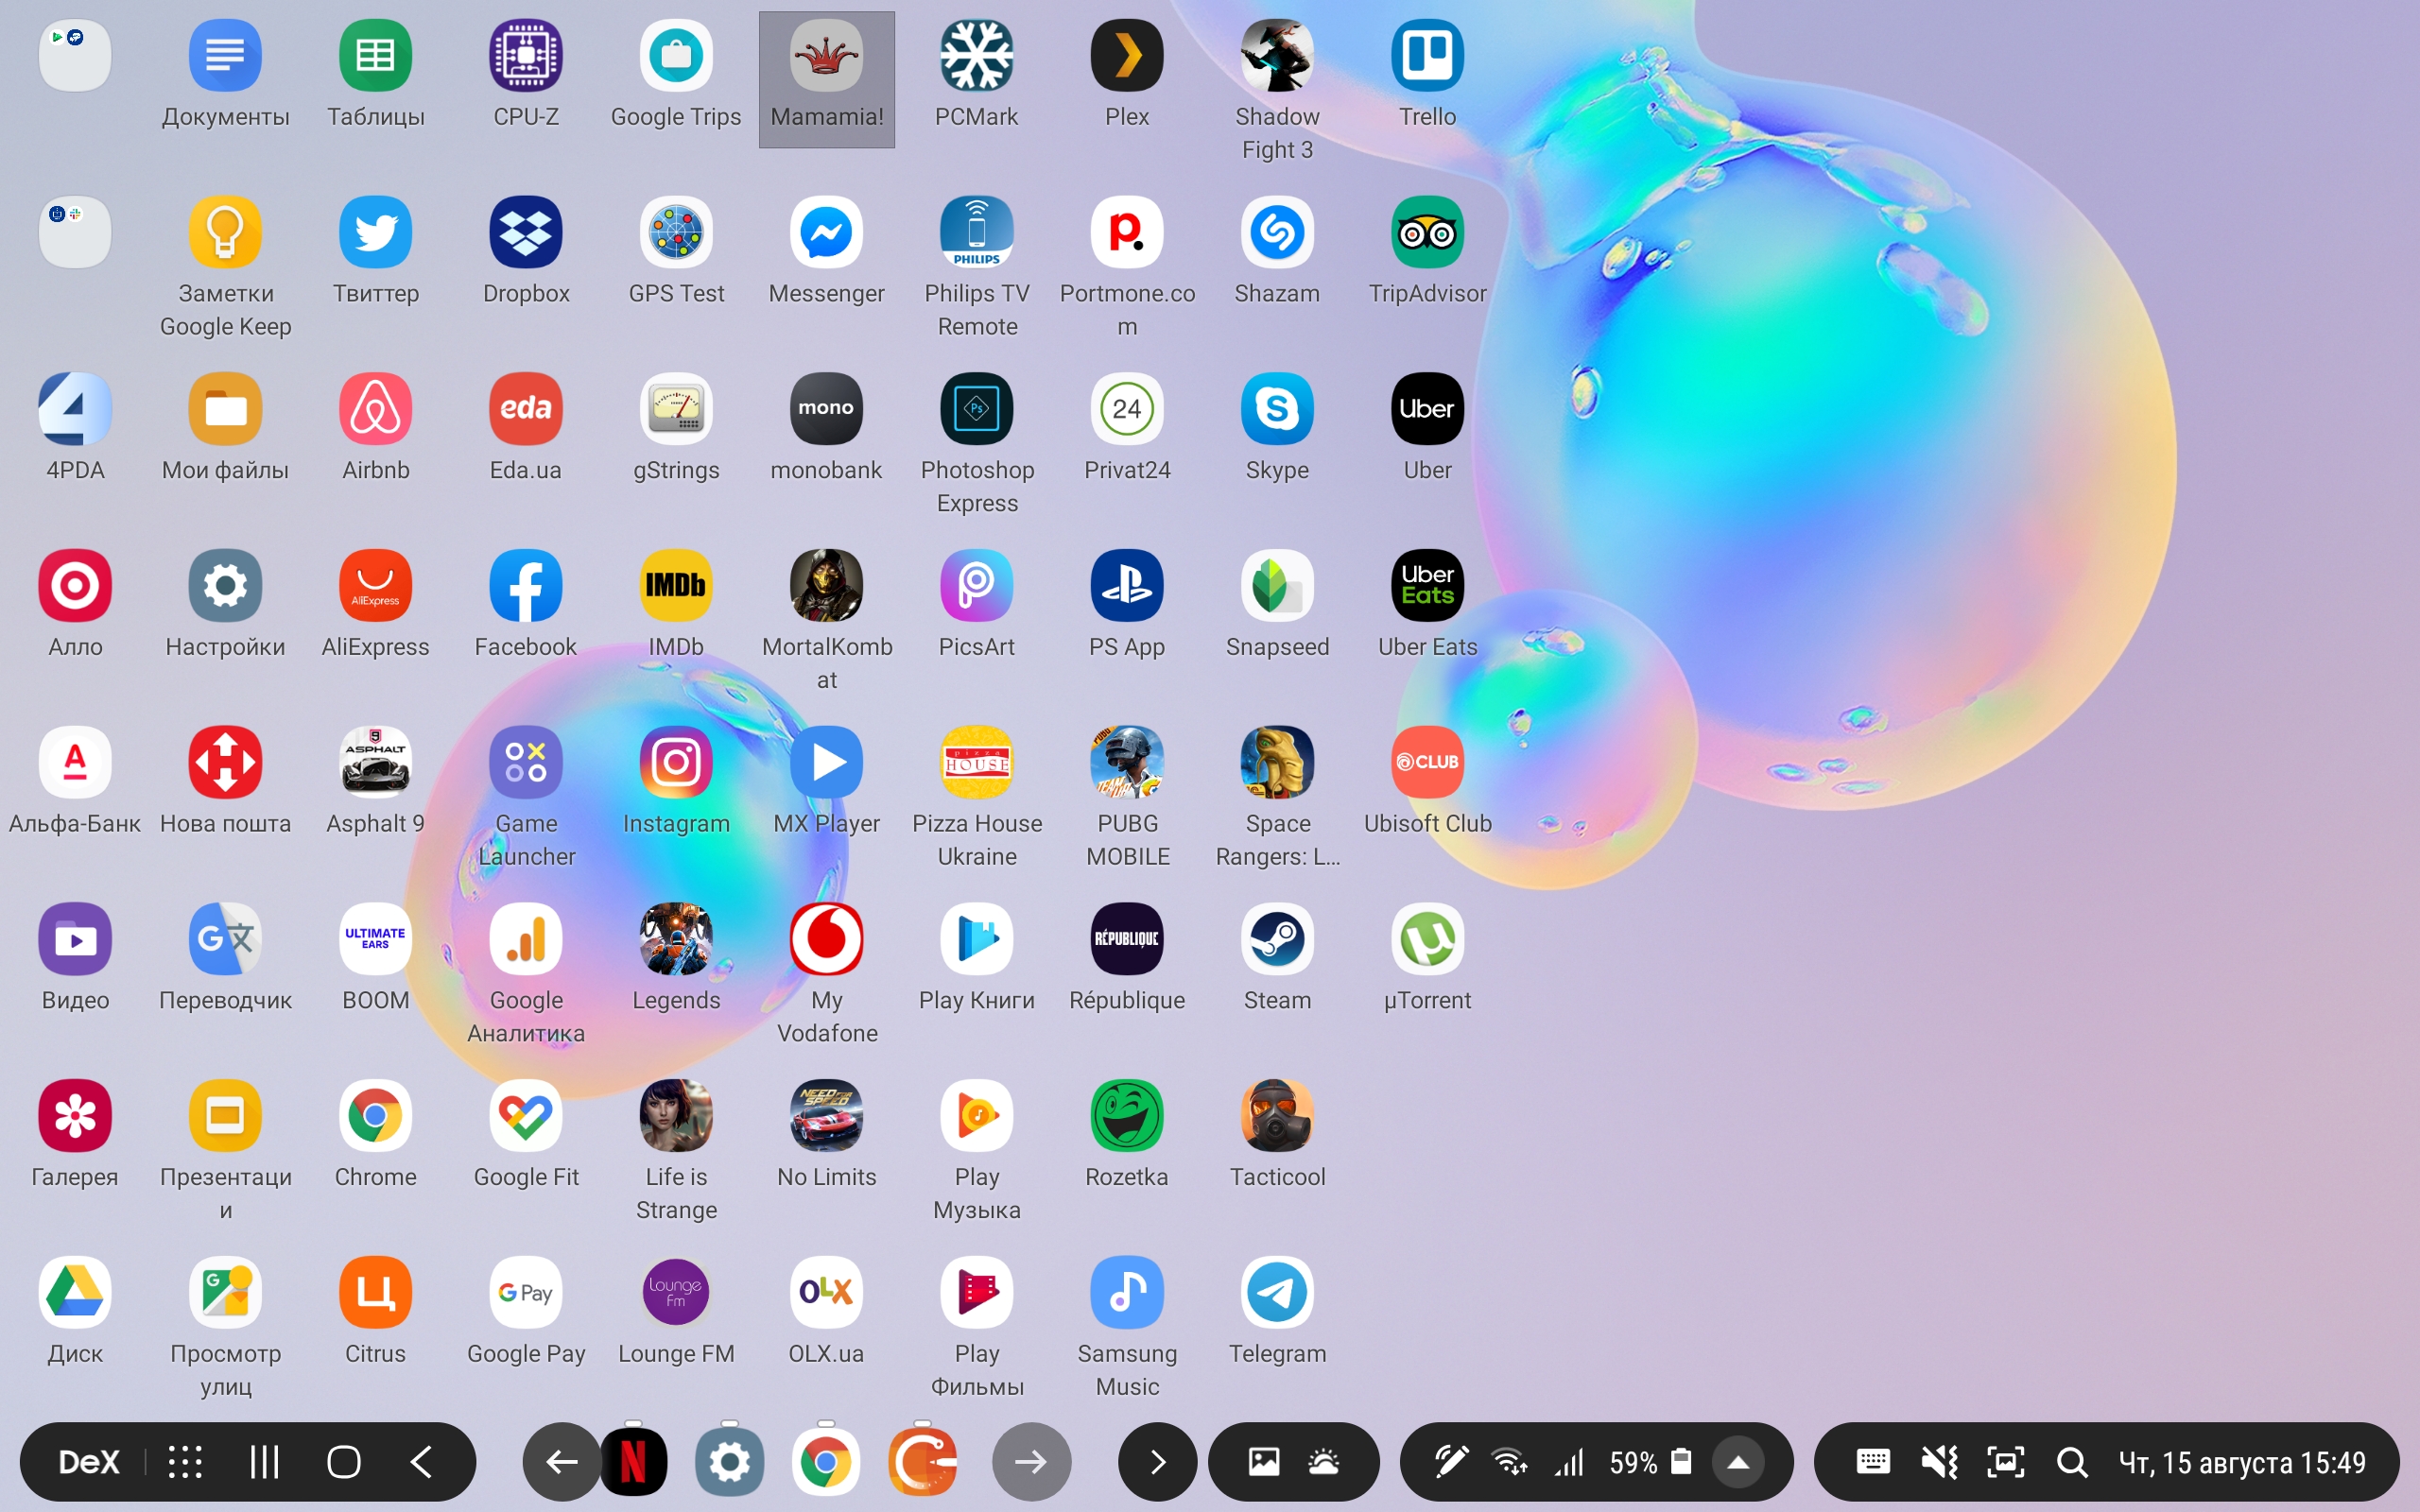Expand the notification chevron on the taskbar
2420x1512 pixels.
click(1157, 1462)
